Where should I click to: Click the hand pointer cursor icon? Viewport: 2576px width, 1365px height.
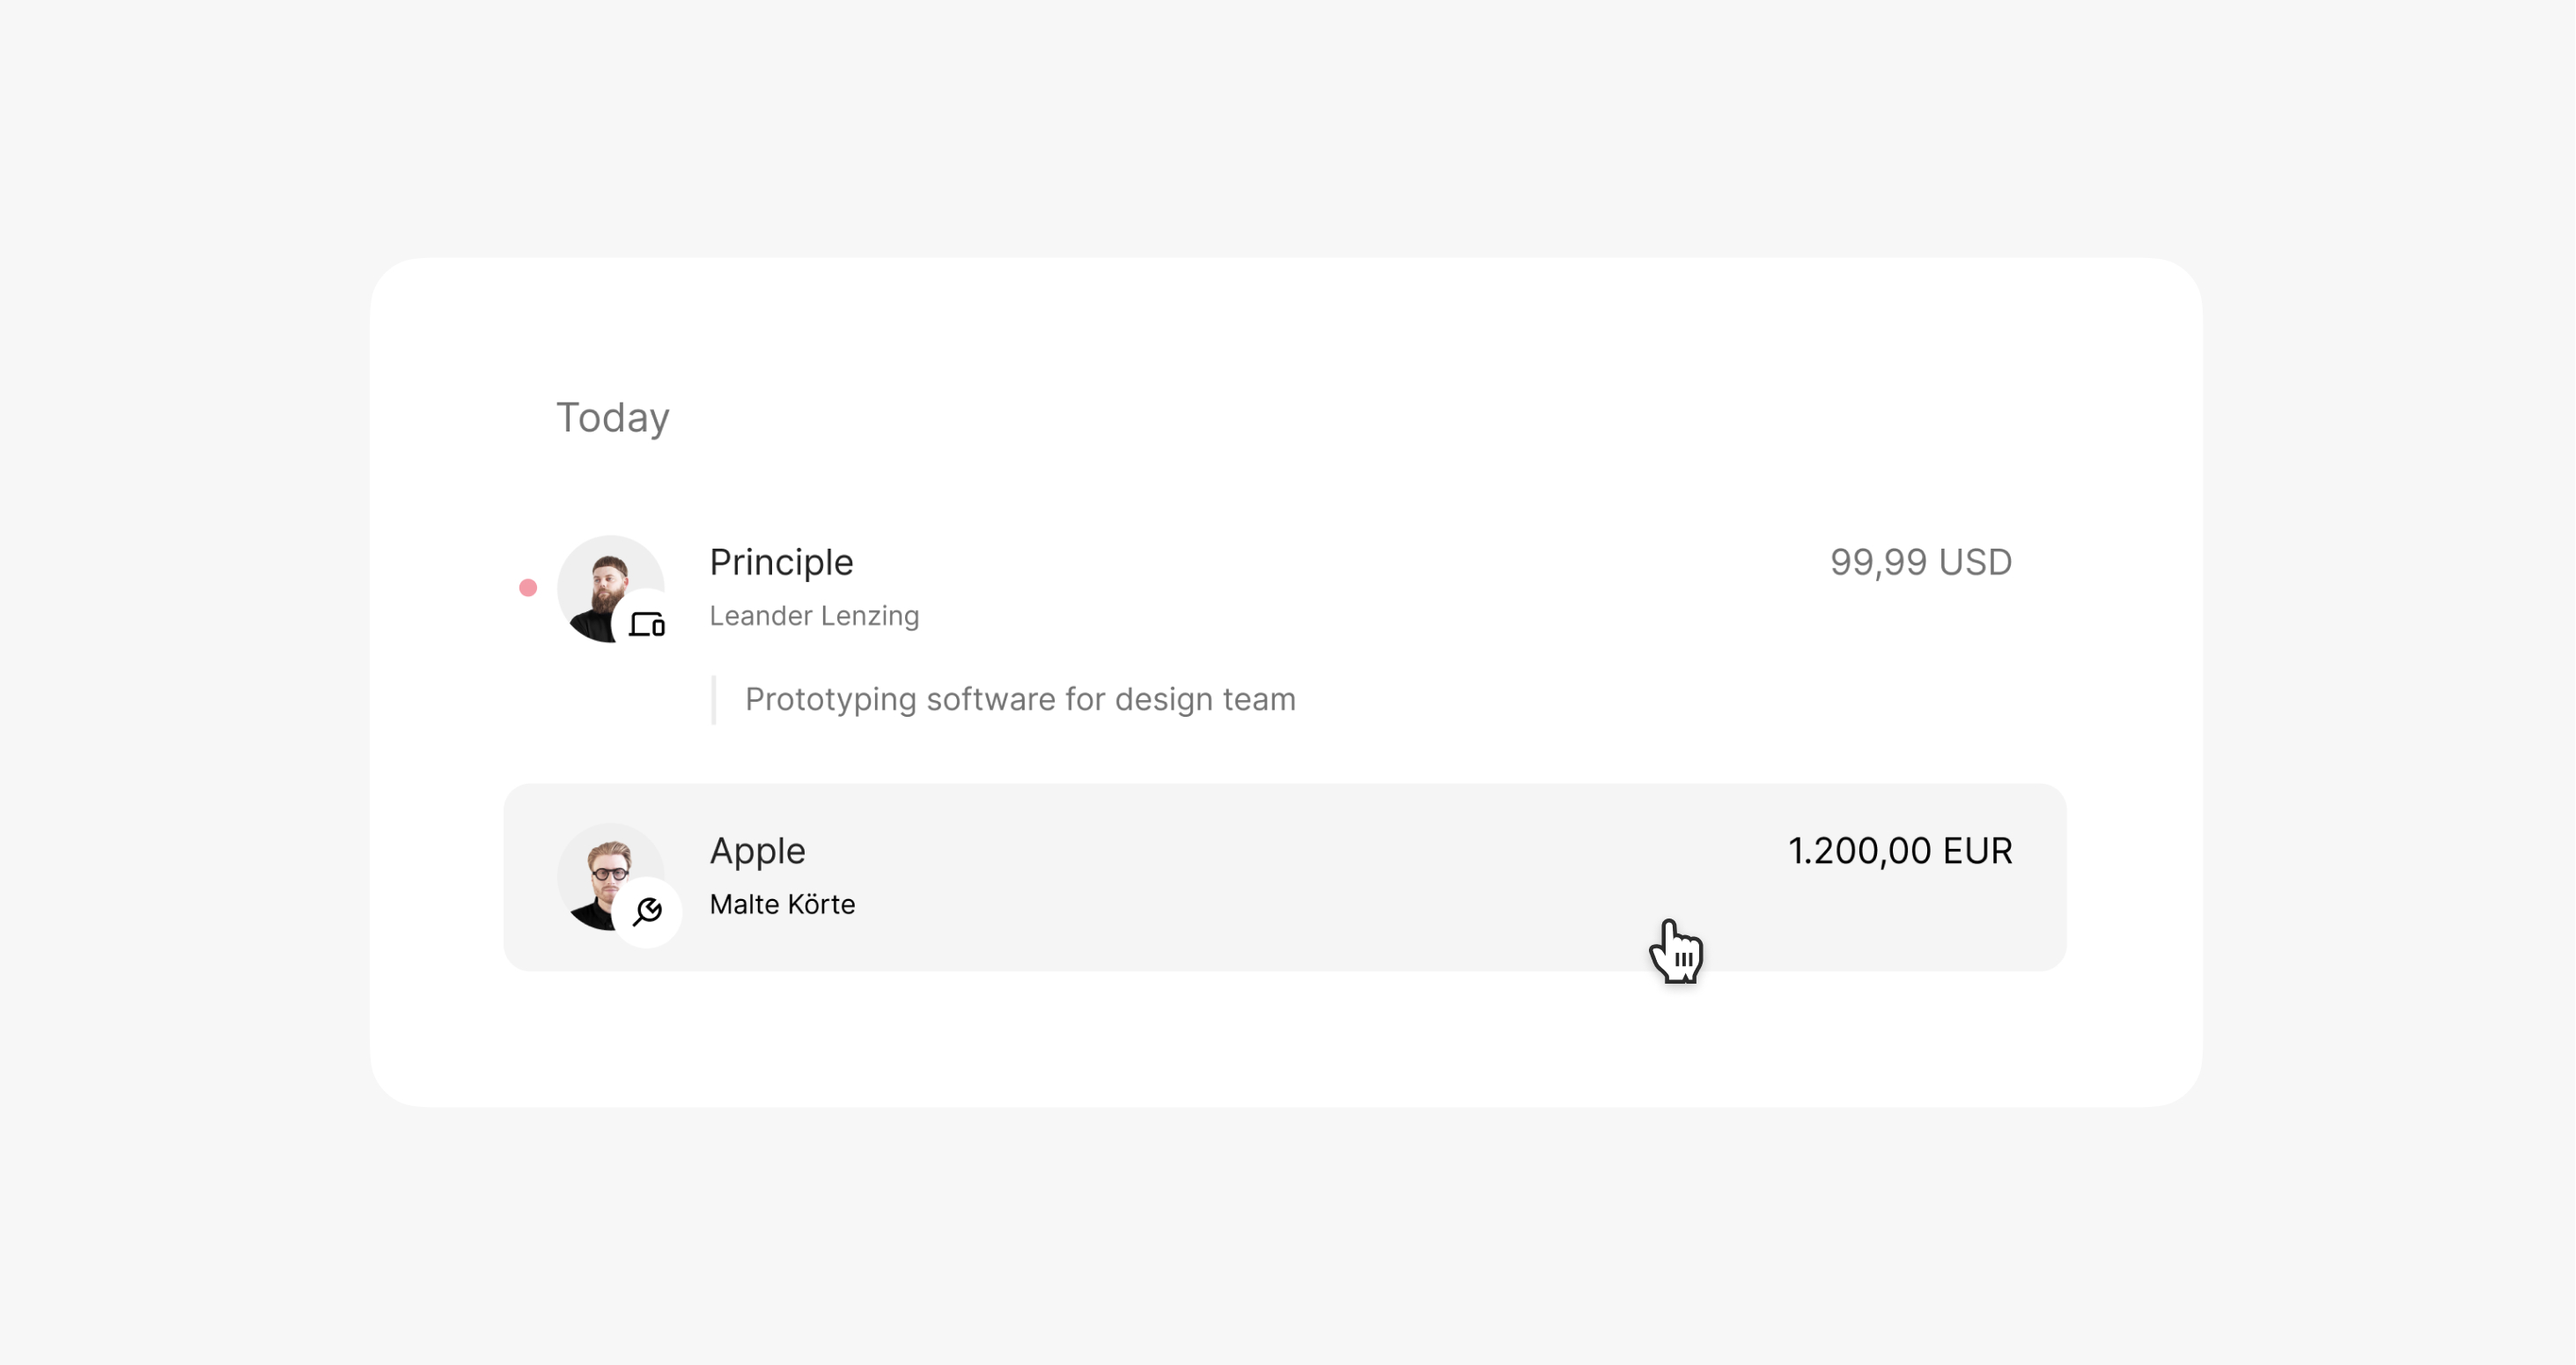(x=1677, y=951)
